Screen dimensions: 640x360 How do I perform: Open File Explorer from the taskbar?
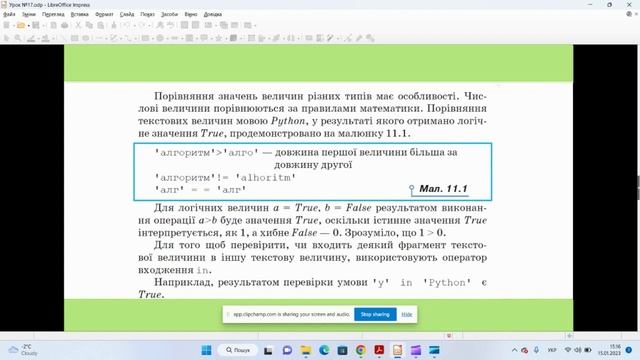click(x=305, y=350)
